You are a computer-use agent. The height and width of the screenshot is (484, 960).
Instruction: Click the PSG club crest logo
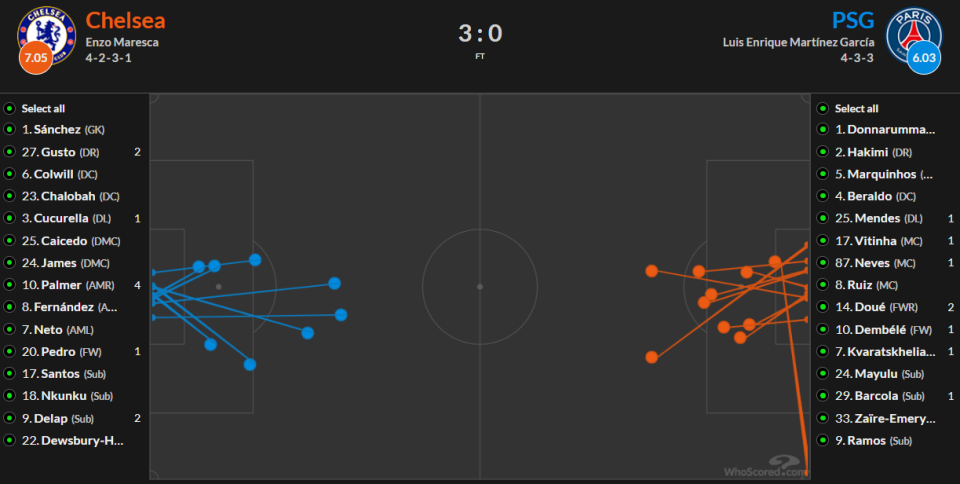click(x=914, y=34)
